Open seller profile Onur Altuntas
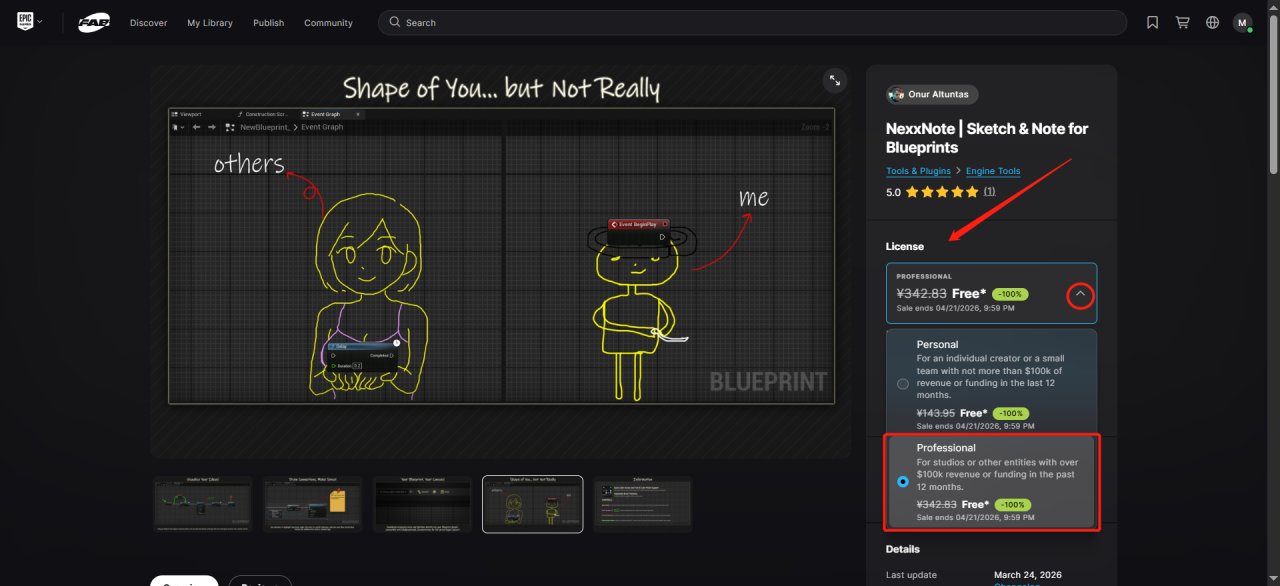This screenshot has height=586, width=1280. point(932,94)
